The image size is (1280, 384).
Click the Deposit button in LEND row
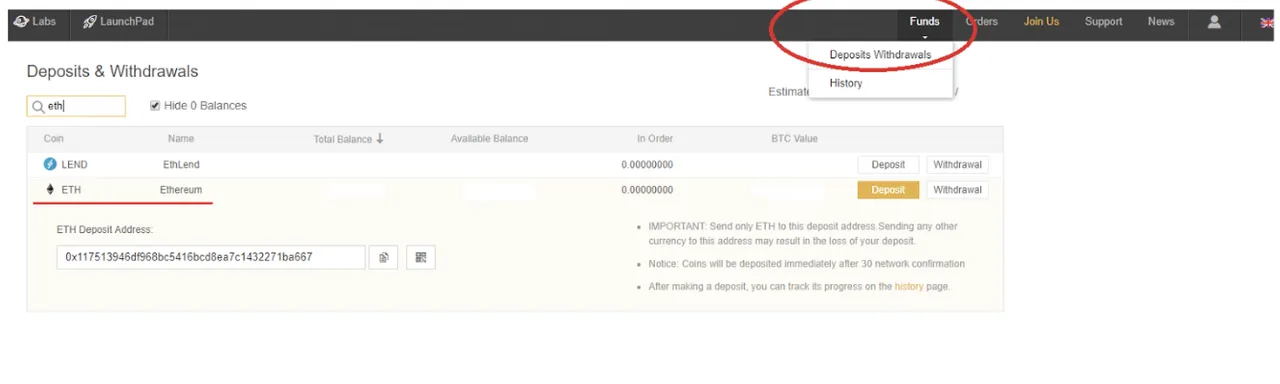click(x=888, y=165)
